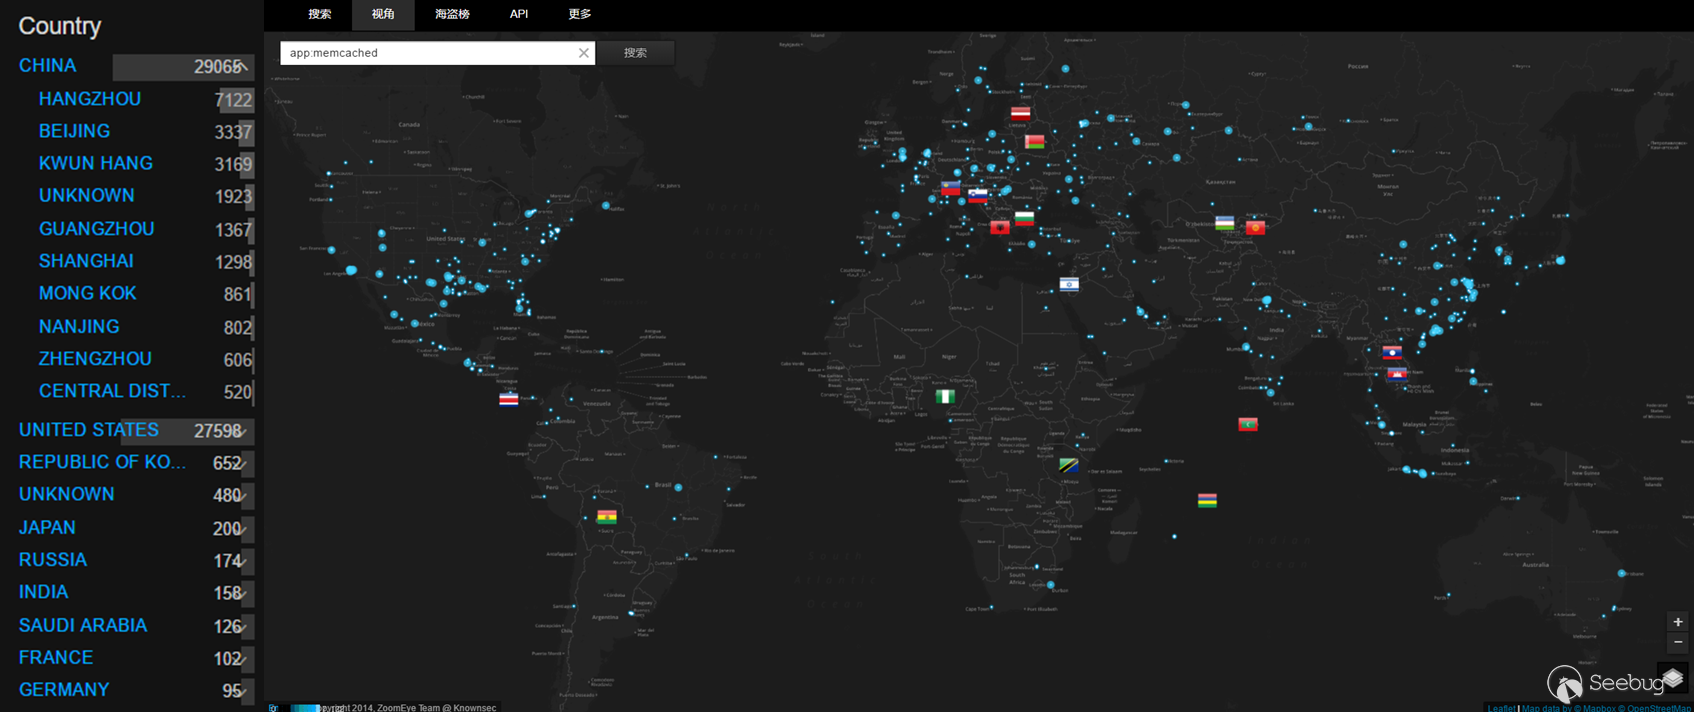Open the map layers control

(1673, 678)
